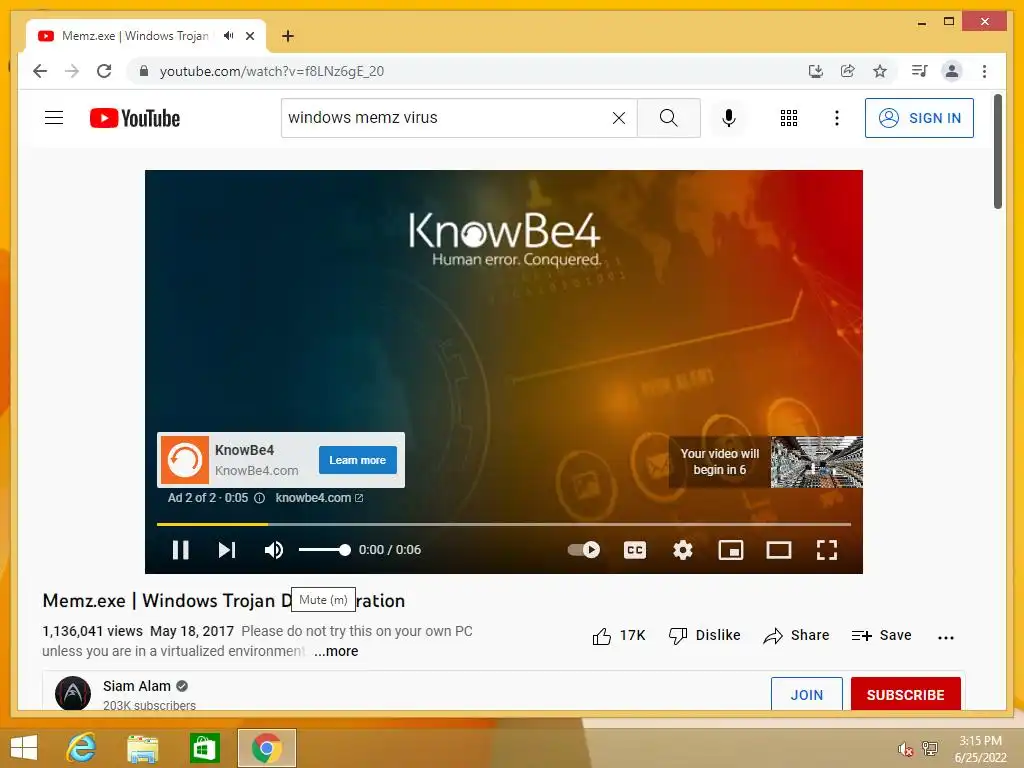Go back in browser history
1024x768 pixels.
tap(40, 71)
